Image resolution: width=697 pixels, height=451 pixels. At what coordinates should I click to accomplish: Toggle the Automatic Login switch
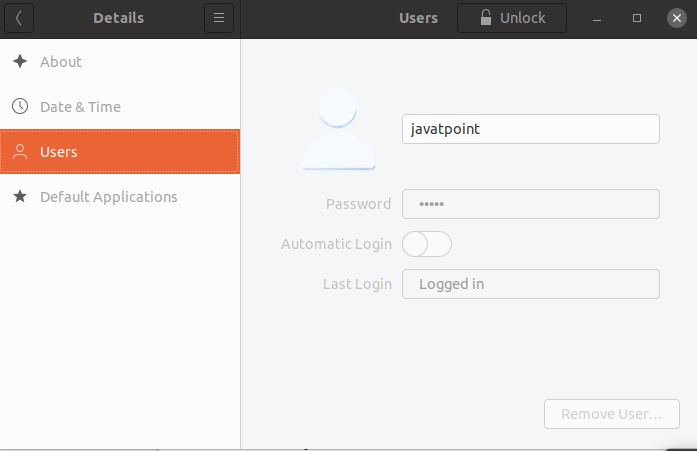click(x=427, y=244)
